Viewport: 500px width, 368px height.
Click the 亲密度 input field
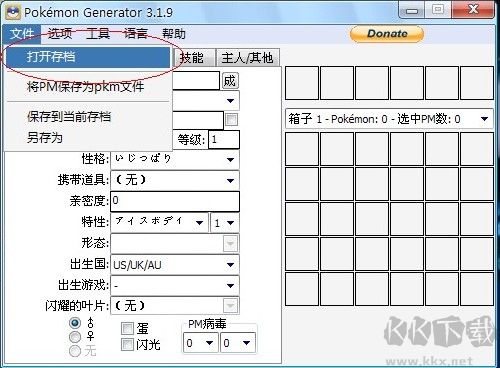[175, 201]
